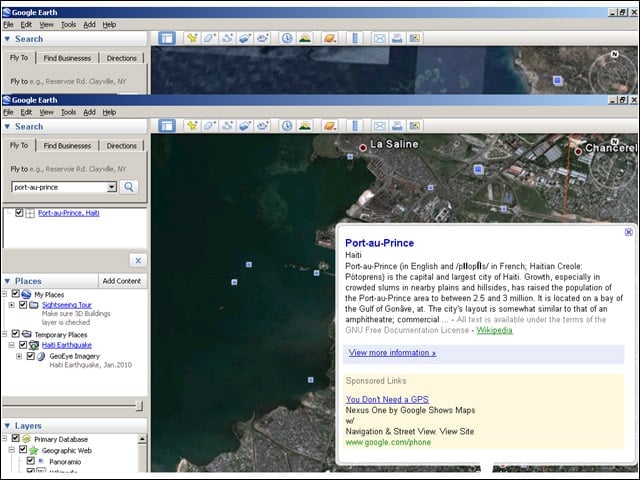Open View menu in front window

tap(46, 112)
